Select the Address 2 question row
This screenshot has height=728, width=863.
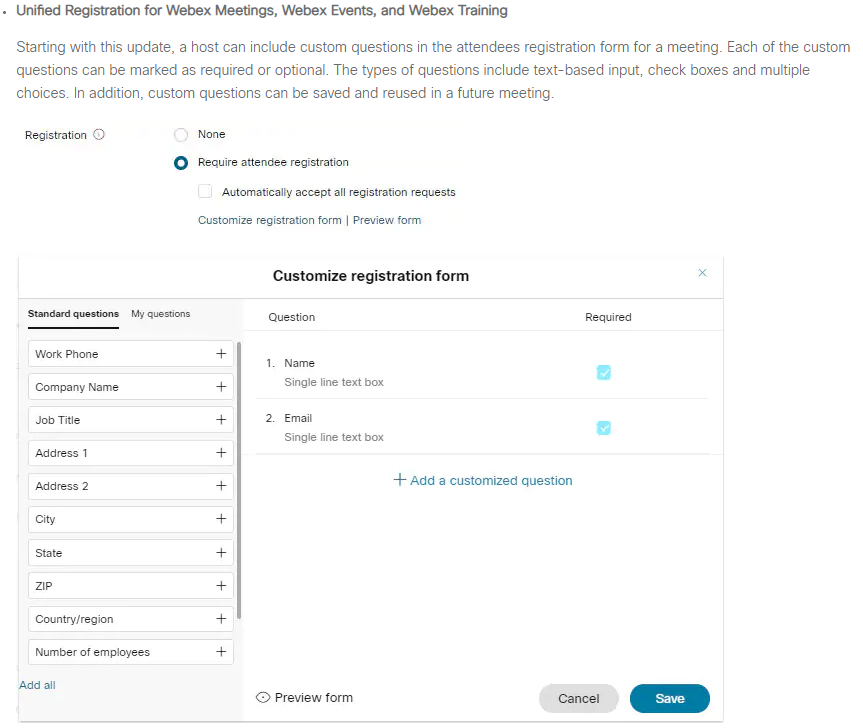point(131,486)
